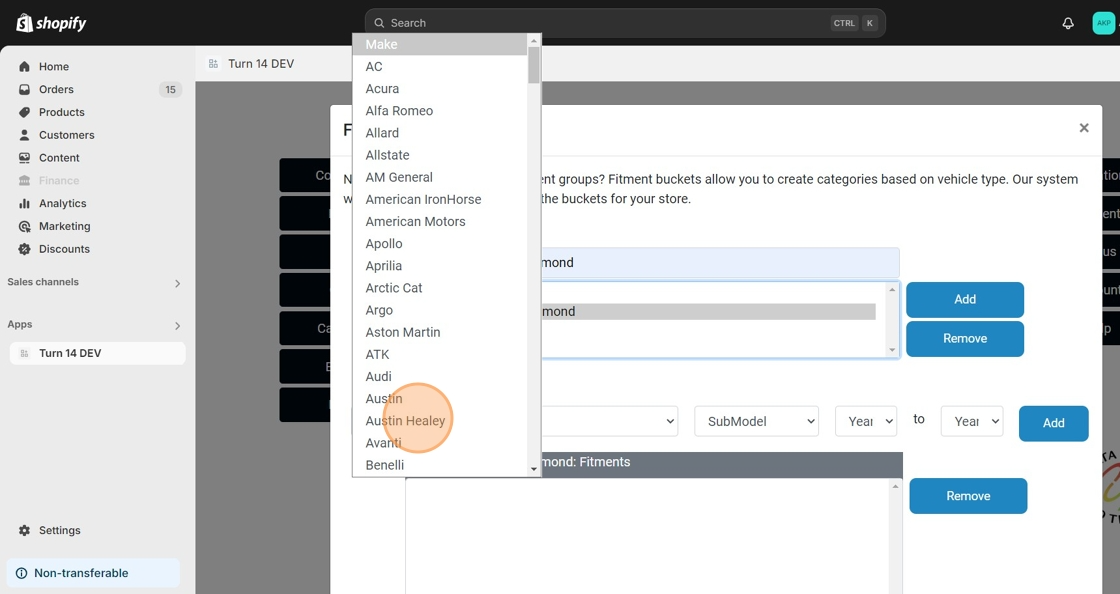This screenshot has height=594, width=1120.
Task: Click the Orders inbox icon
Action: coord(24,89)
